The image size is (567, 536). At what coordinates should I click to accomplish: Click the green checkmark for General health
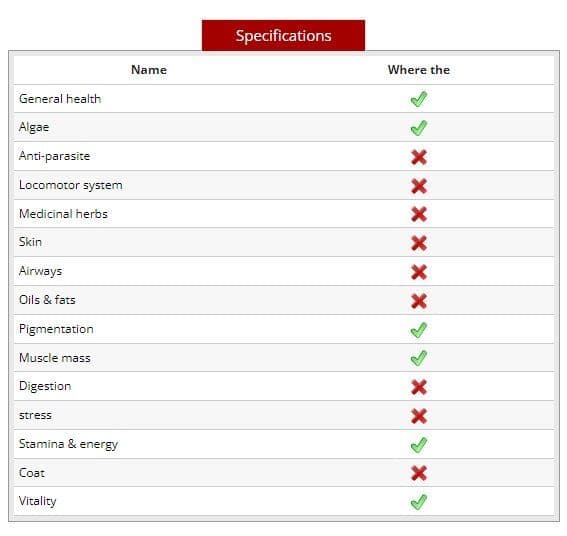point(419,99)
